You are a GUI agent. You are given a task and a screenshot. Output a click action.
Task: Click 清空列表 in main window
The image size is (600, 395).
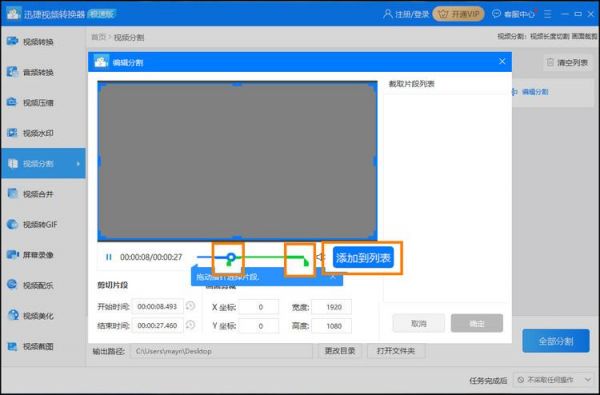[x=568, y=62]
